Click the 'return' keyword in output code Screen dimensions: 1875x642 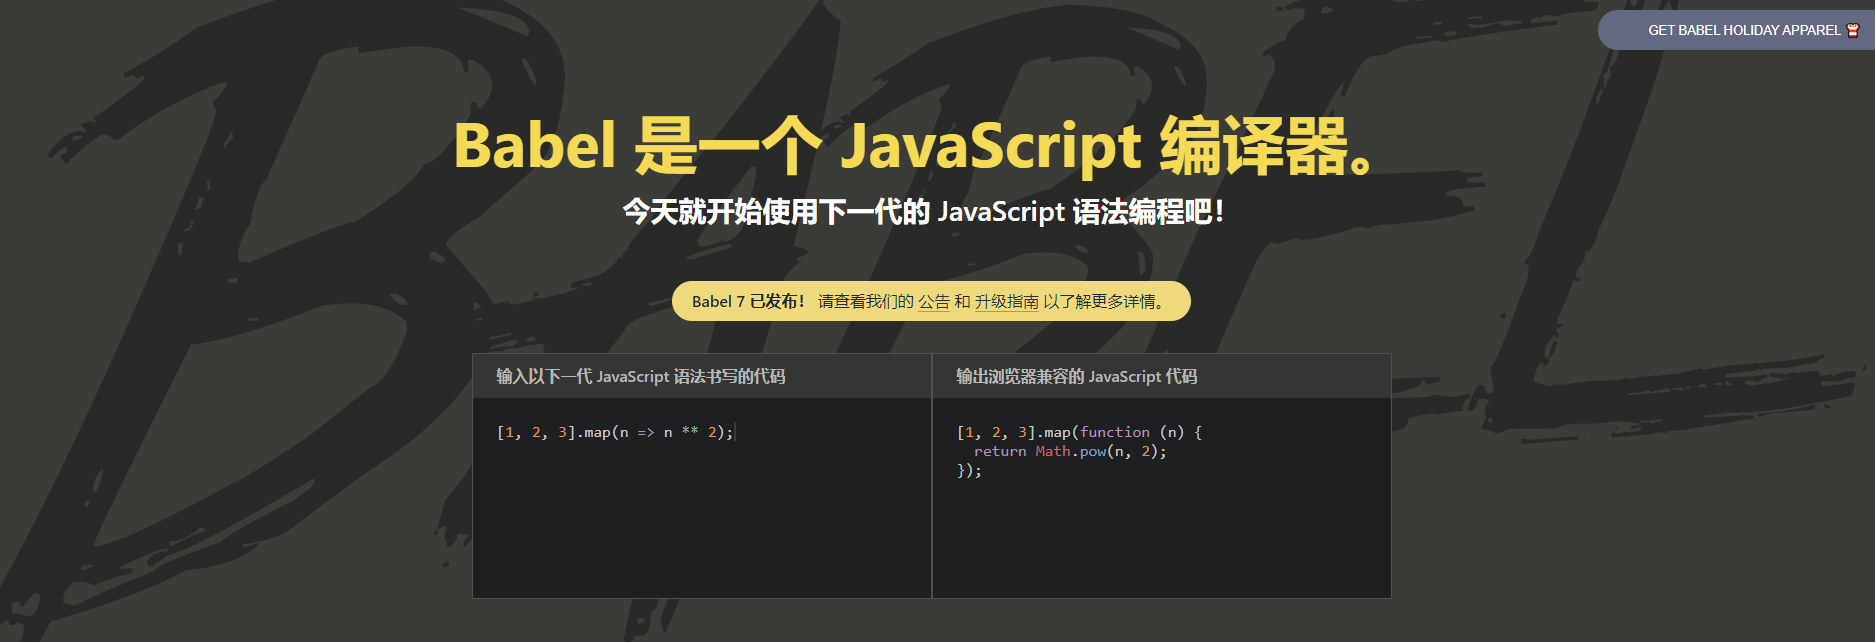tap(1000, 451)
